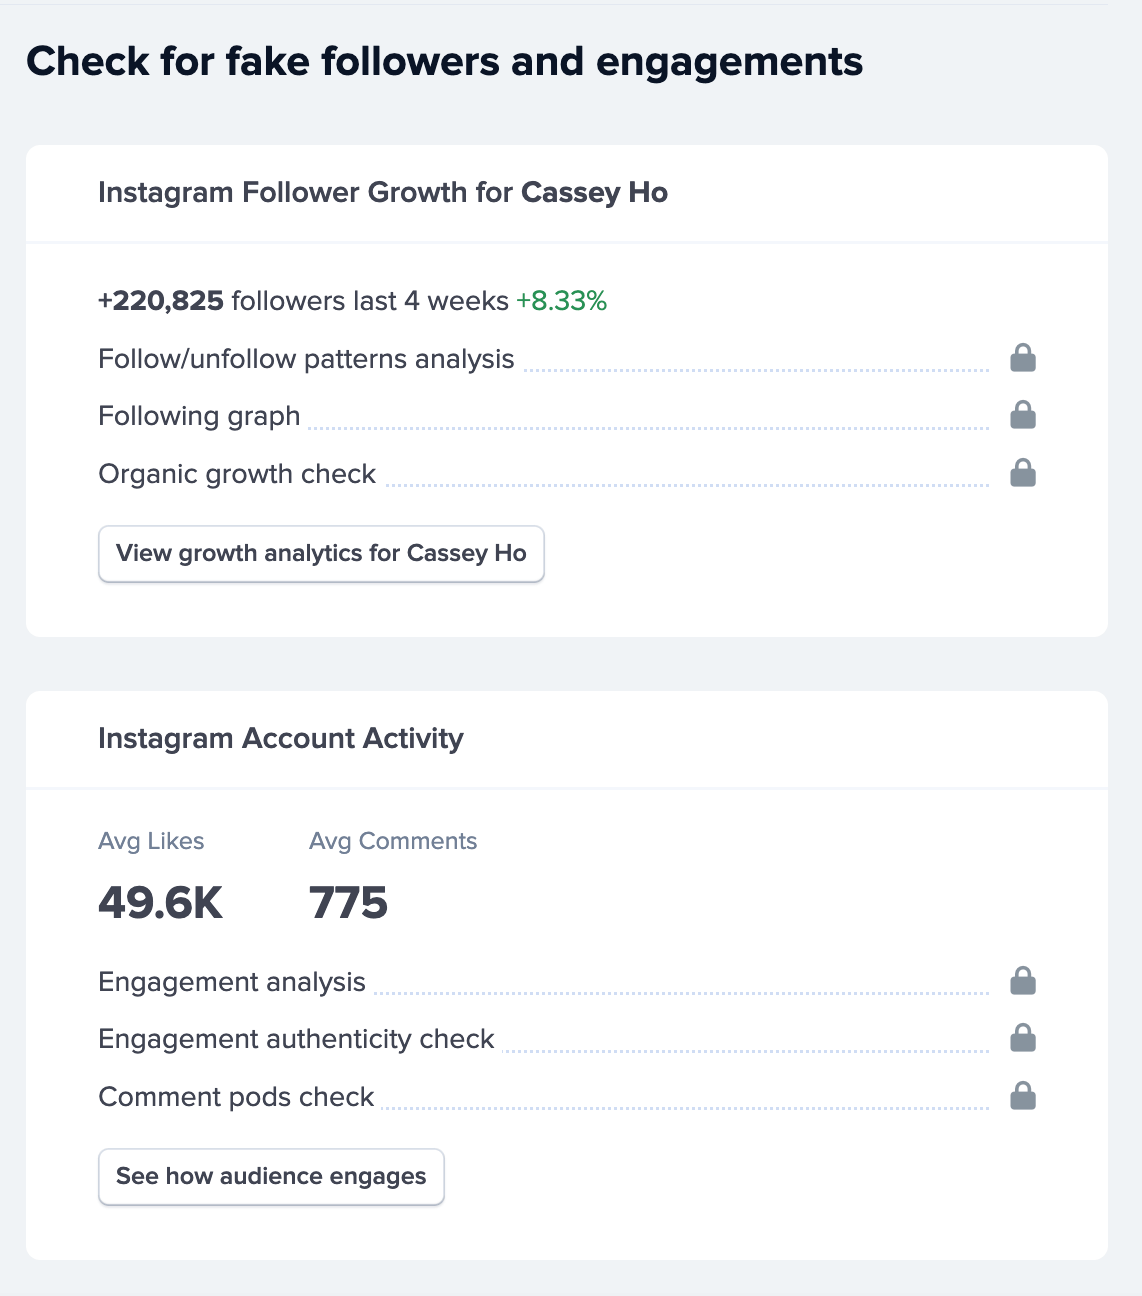Image resolution: width=1142 pixels, height=1296 pixels.
Task: Unlock the Engagement analysis section
Action: pos(1022,981)
